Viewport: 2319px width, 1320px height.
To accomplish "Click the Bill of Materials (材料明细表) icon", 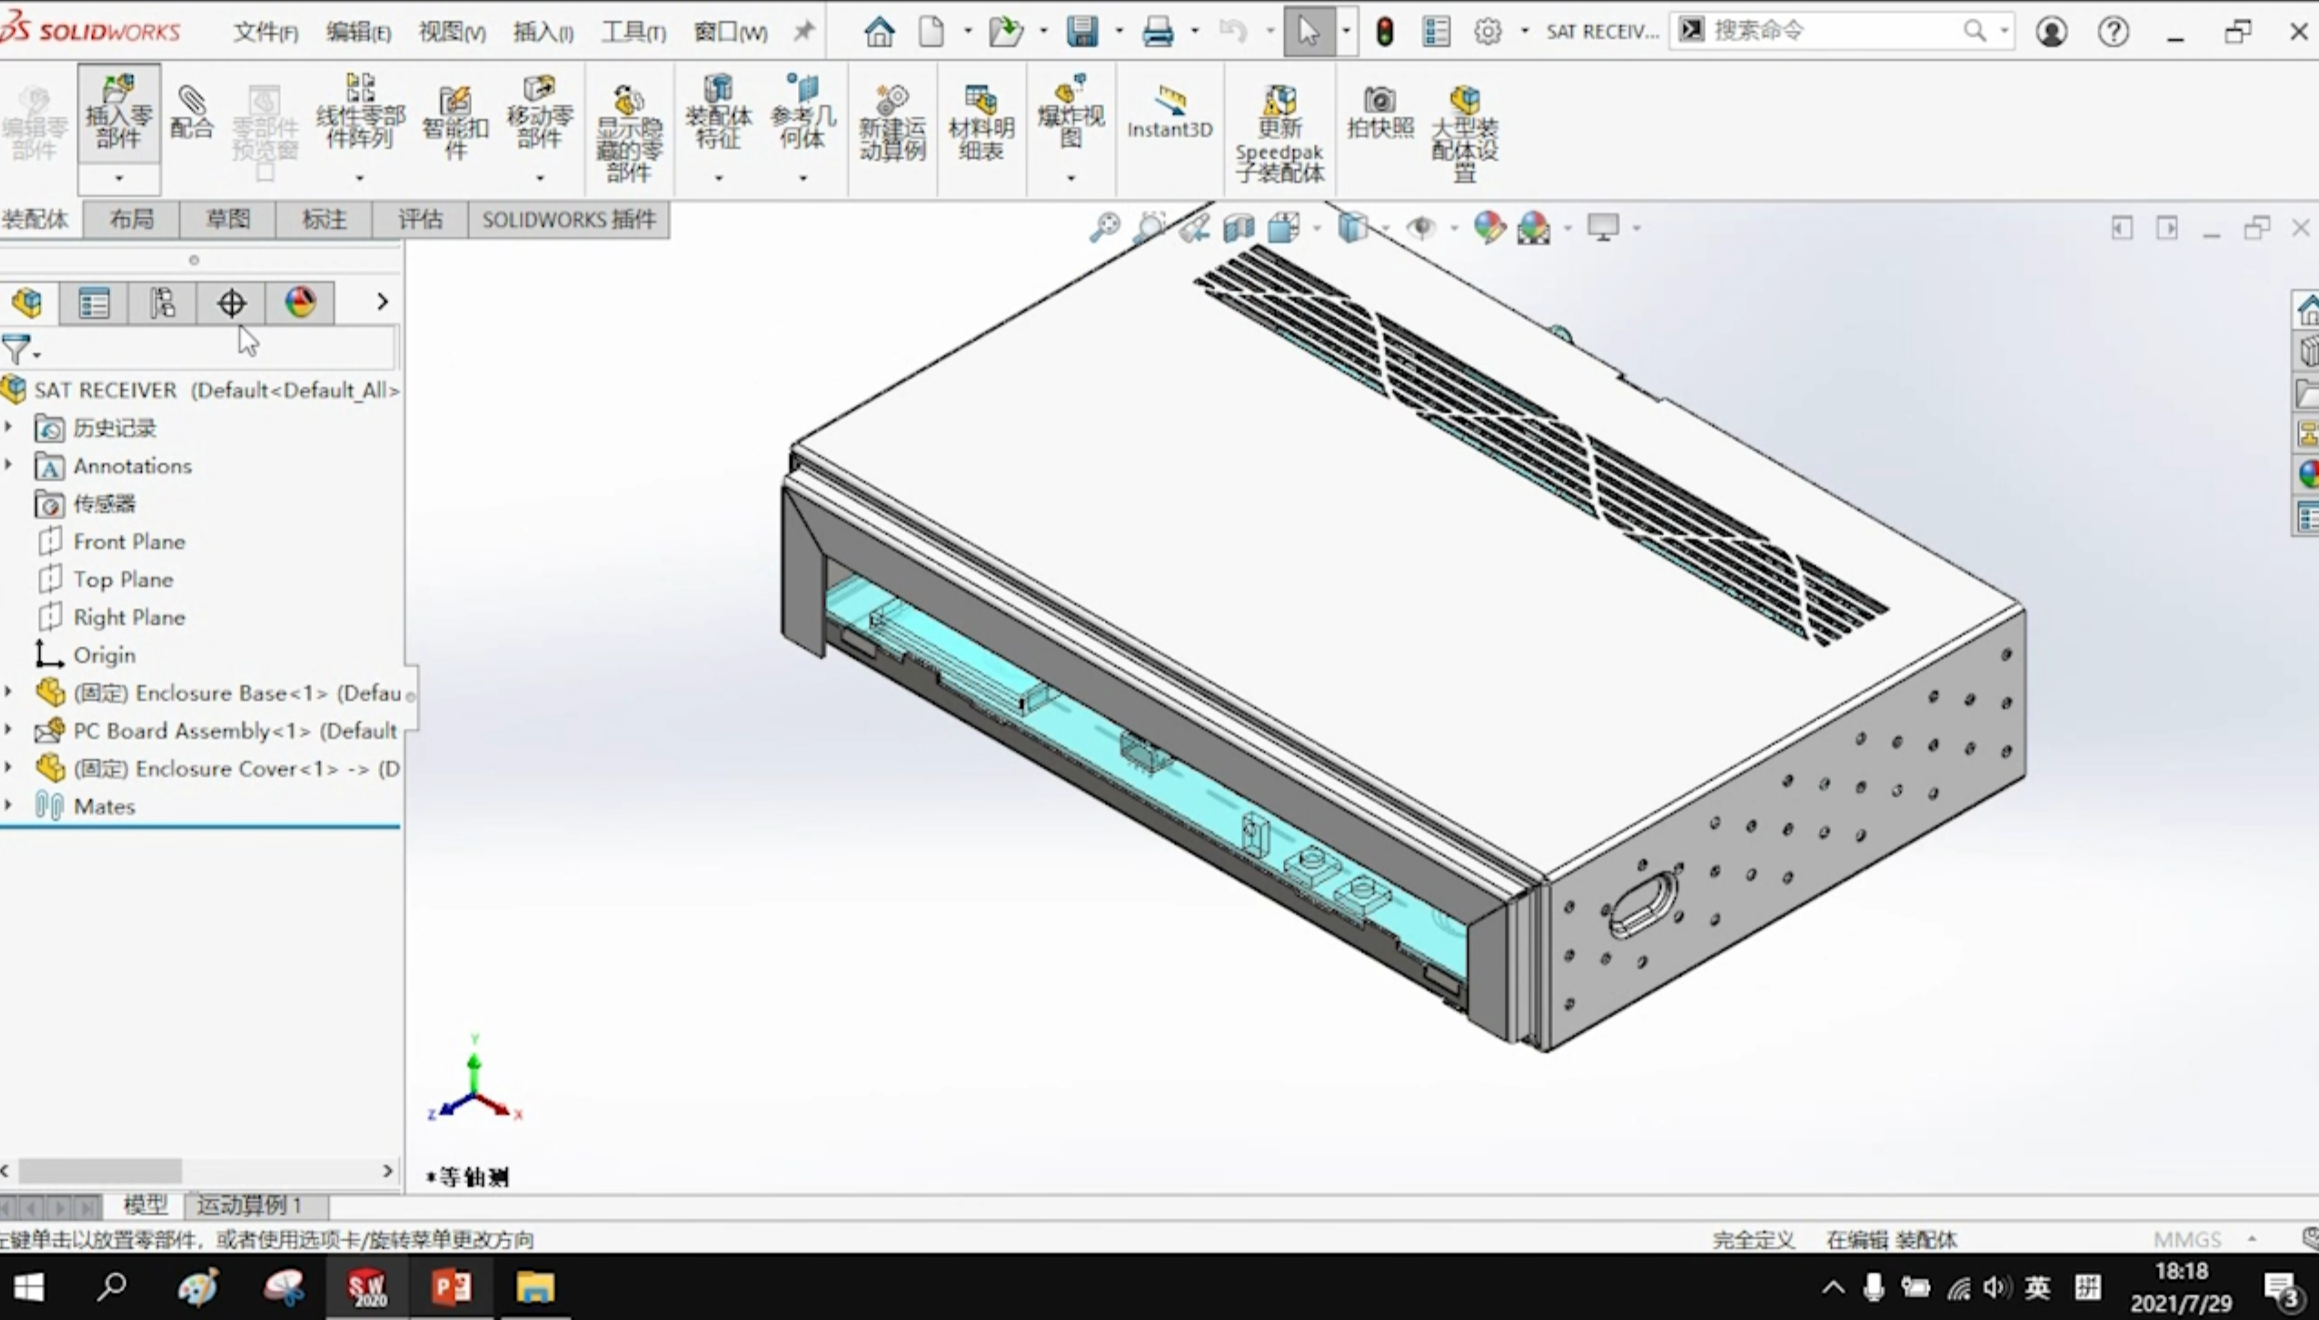I will (x=981, y=124).
